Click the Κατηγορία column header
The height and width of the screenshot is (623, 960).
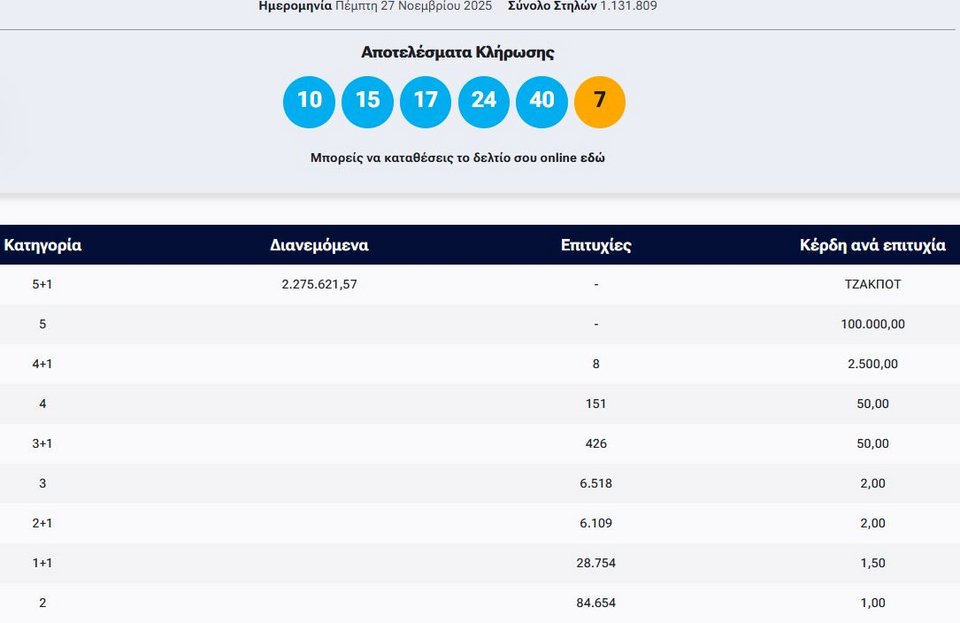point(43,245)
